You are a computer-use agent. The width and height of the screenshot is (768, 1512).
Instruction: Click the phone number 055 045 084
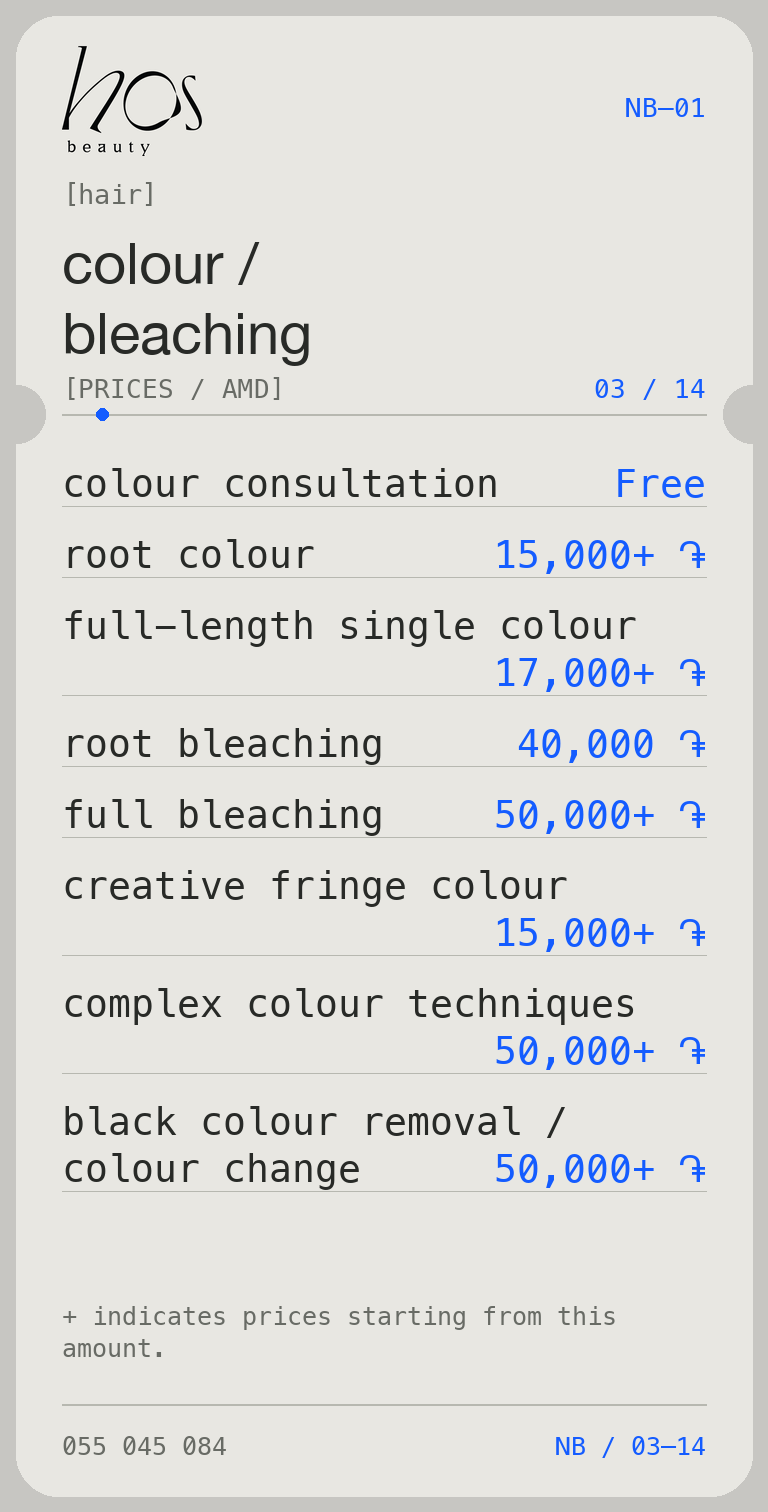coord(145,1446)
